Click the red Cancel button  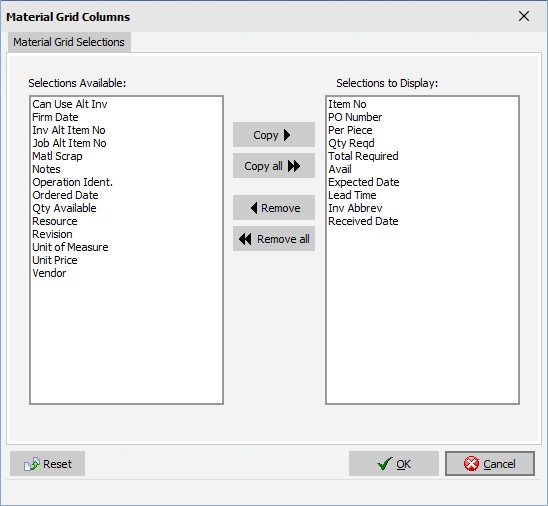click(490, 464)
